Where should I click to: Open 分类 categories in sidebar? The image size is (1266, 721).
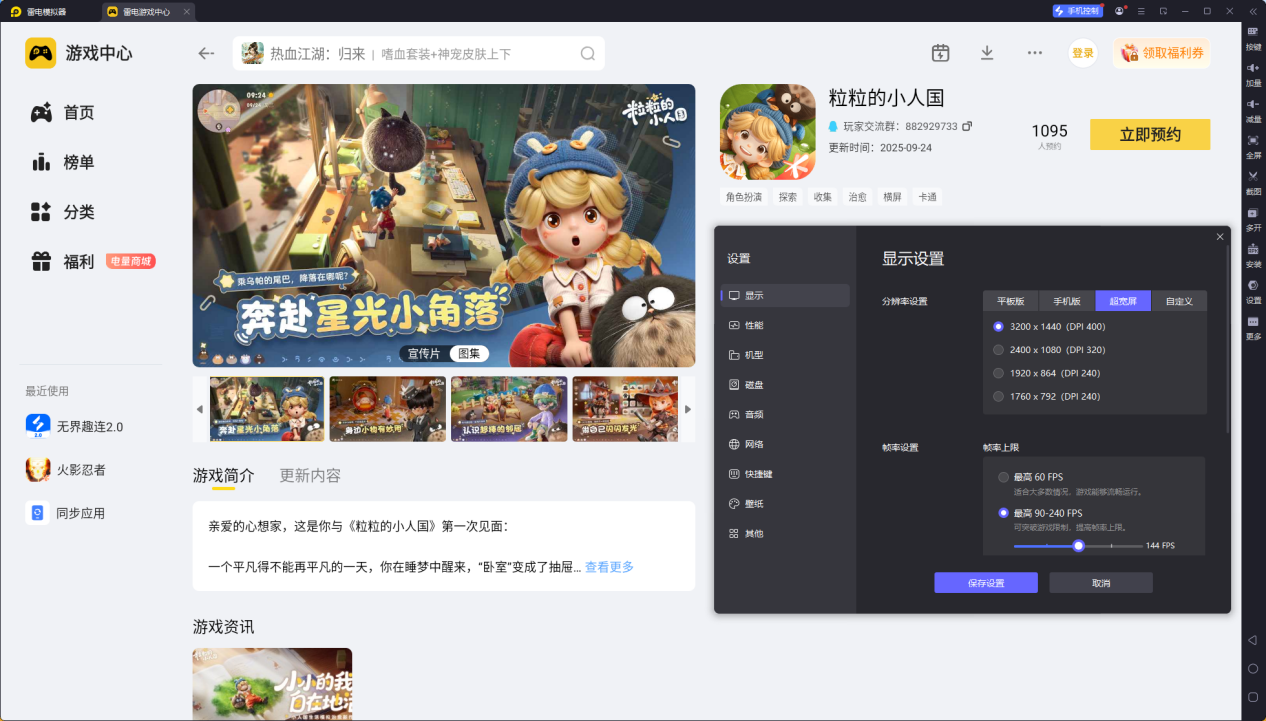coord(62,212)
